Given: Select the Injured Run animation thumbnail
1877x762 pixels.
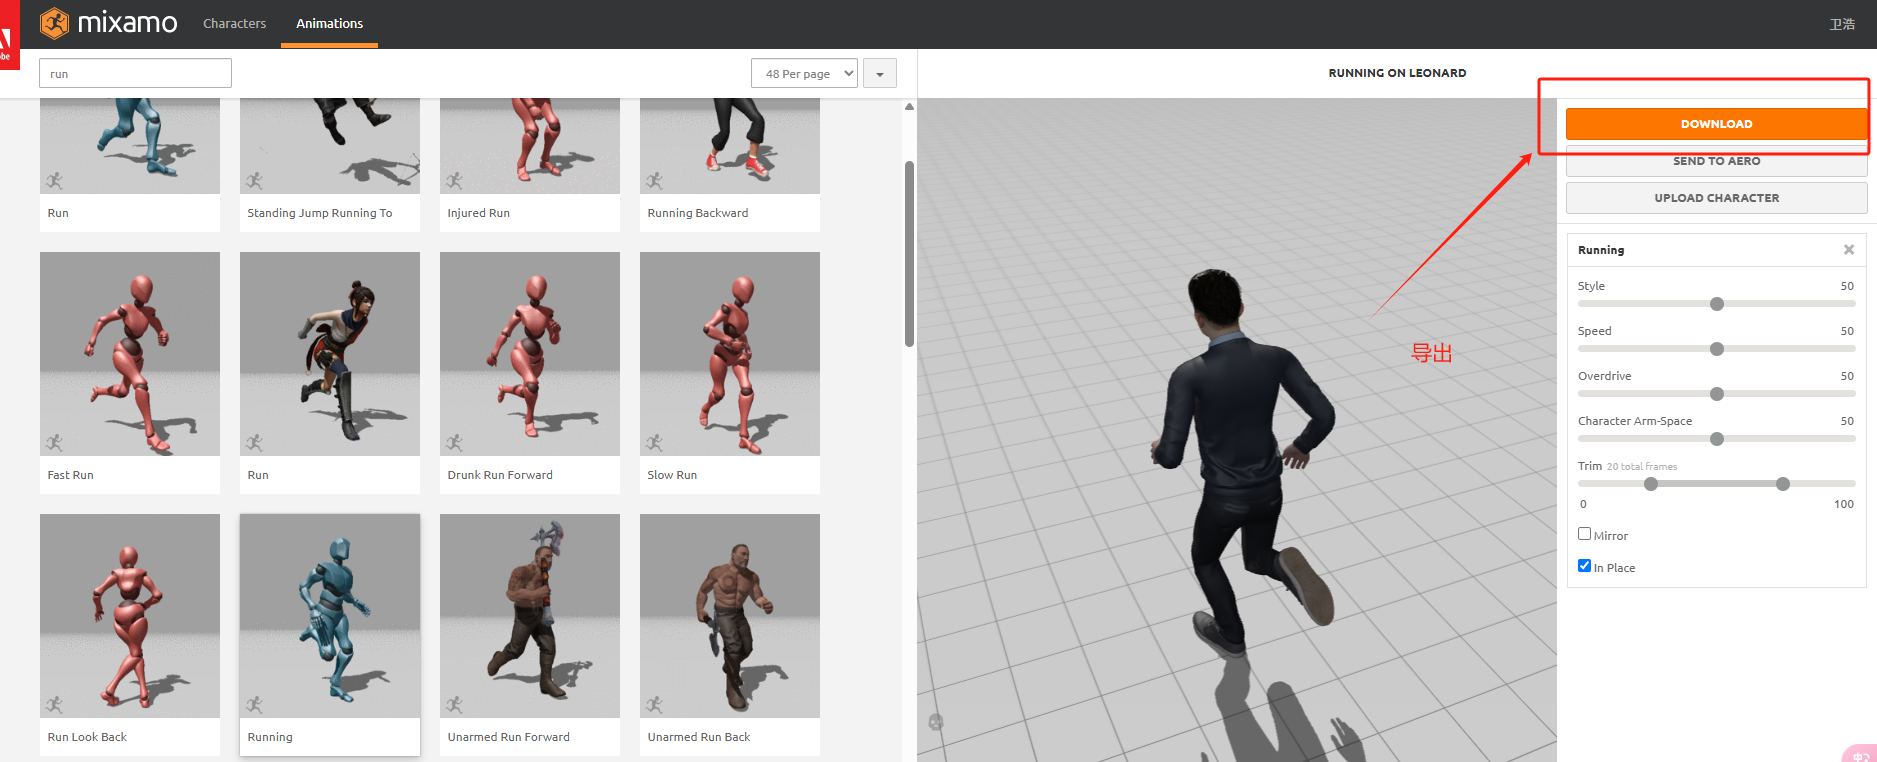Looking at the screenshot, I should coord(530,146).
